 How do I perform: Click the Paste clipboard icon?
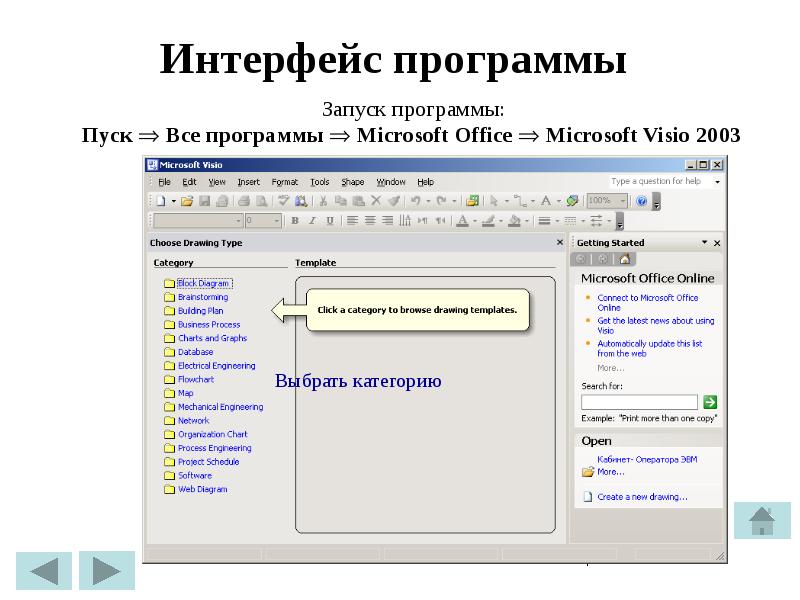[359, 201]
